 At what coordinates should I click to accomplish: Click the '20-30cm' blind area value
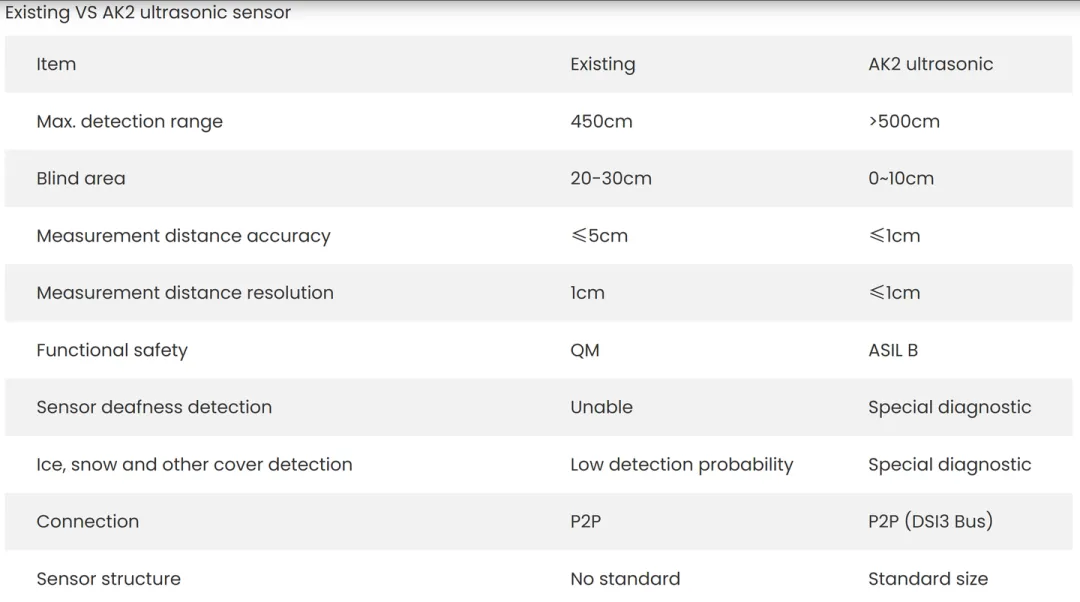(610, 179)
